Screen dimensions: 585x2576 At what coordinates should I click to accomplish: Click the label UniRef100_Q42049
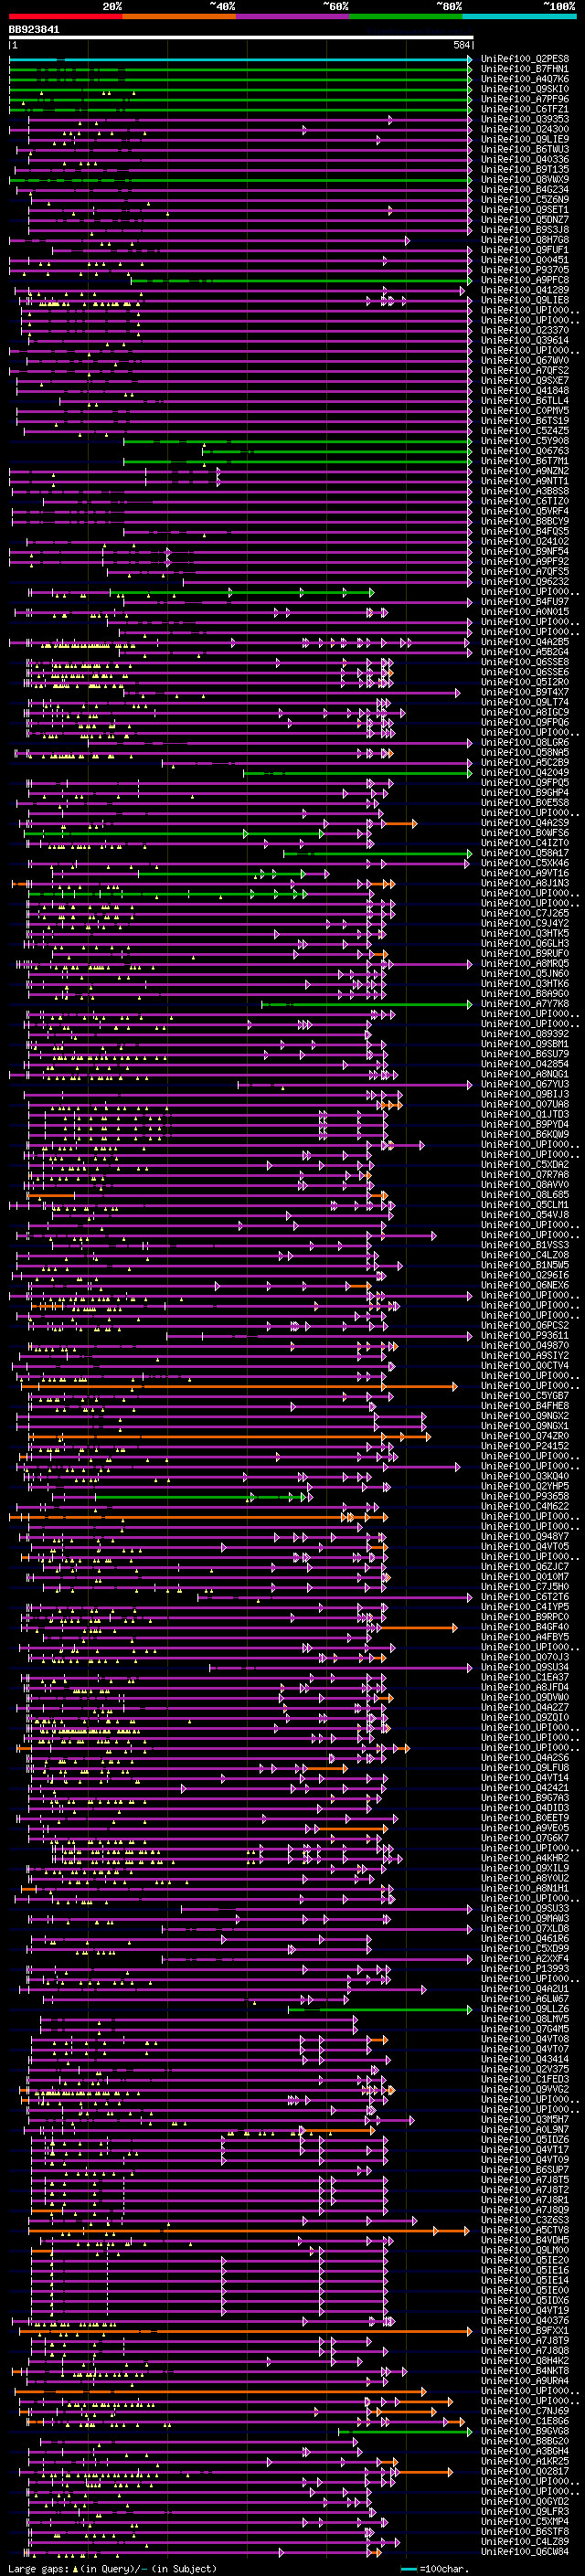click(x=525, y=772)
